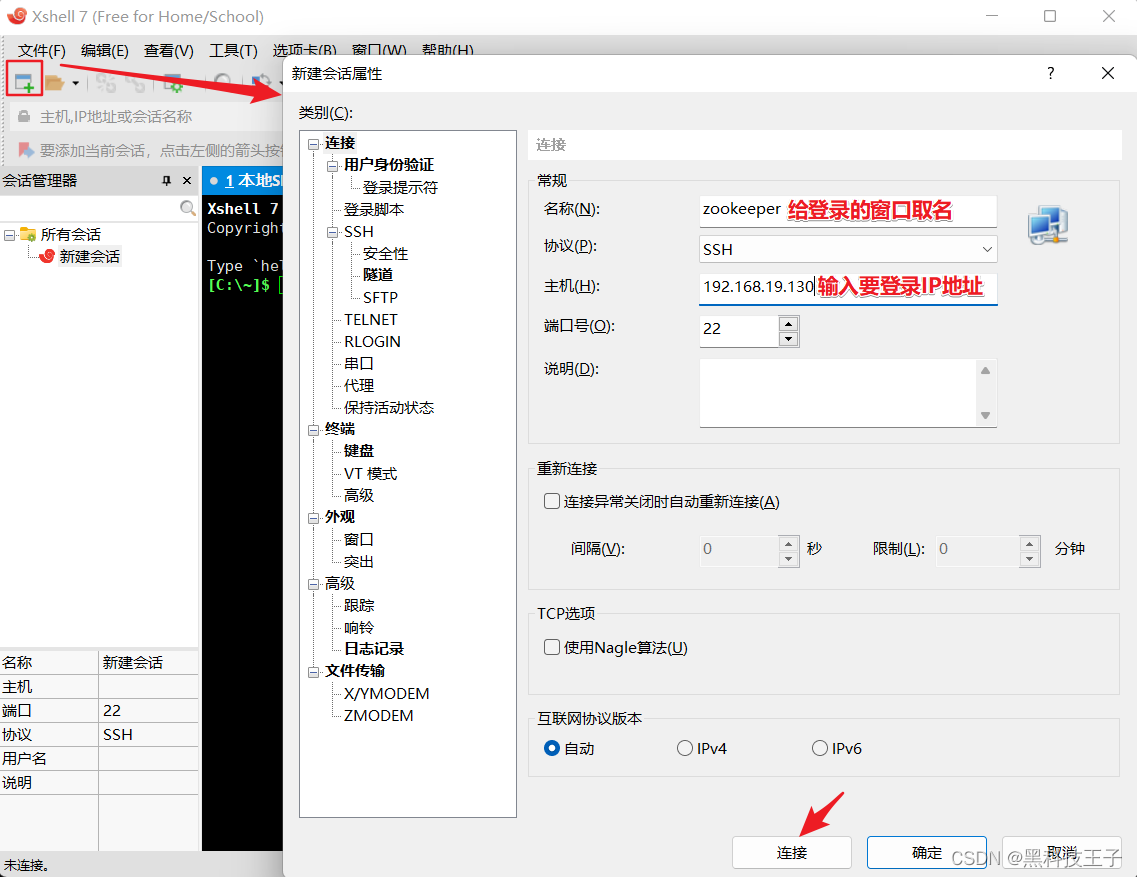Decrease the 限制 minutes spinner
This screenshot has height=877, width=1137.
pos(1029,559)
